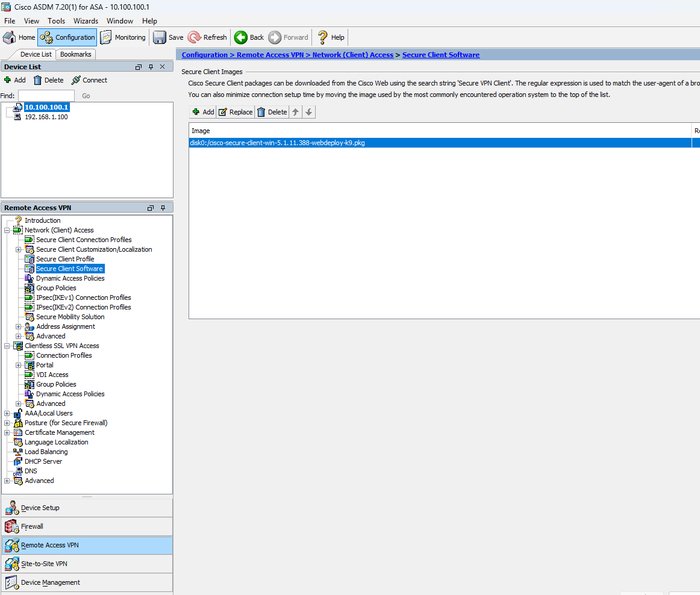Add a new Secure Client image
Image resolution: width=700 pixels, height=595 pixels.
tap(202, 112)
